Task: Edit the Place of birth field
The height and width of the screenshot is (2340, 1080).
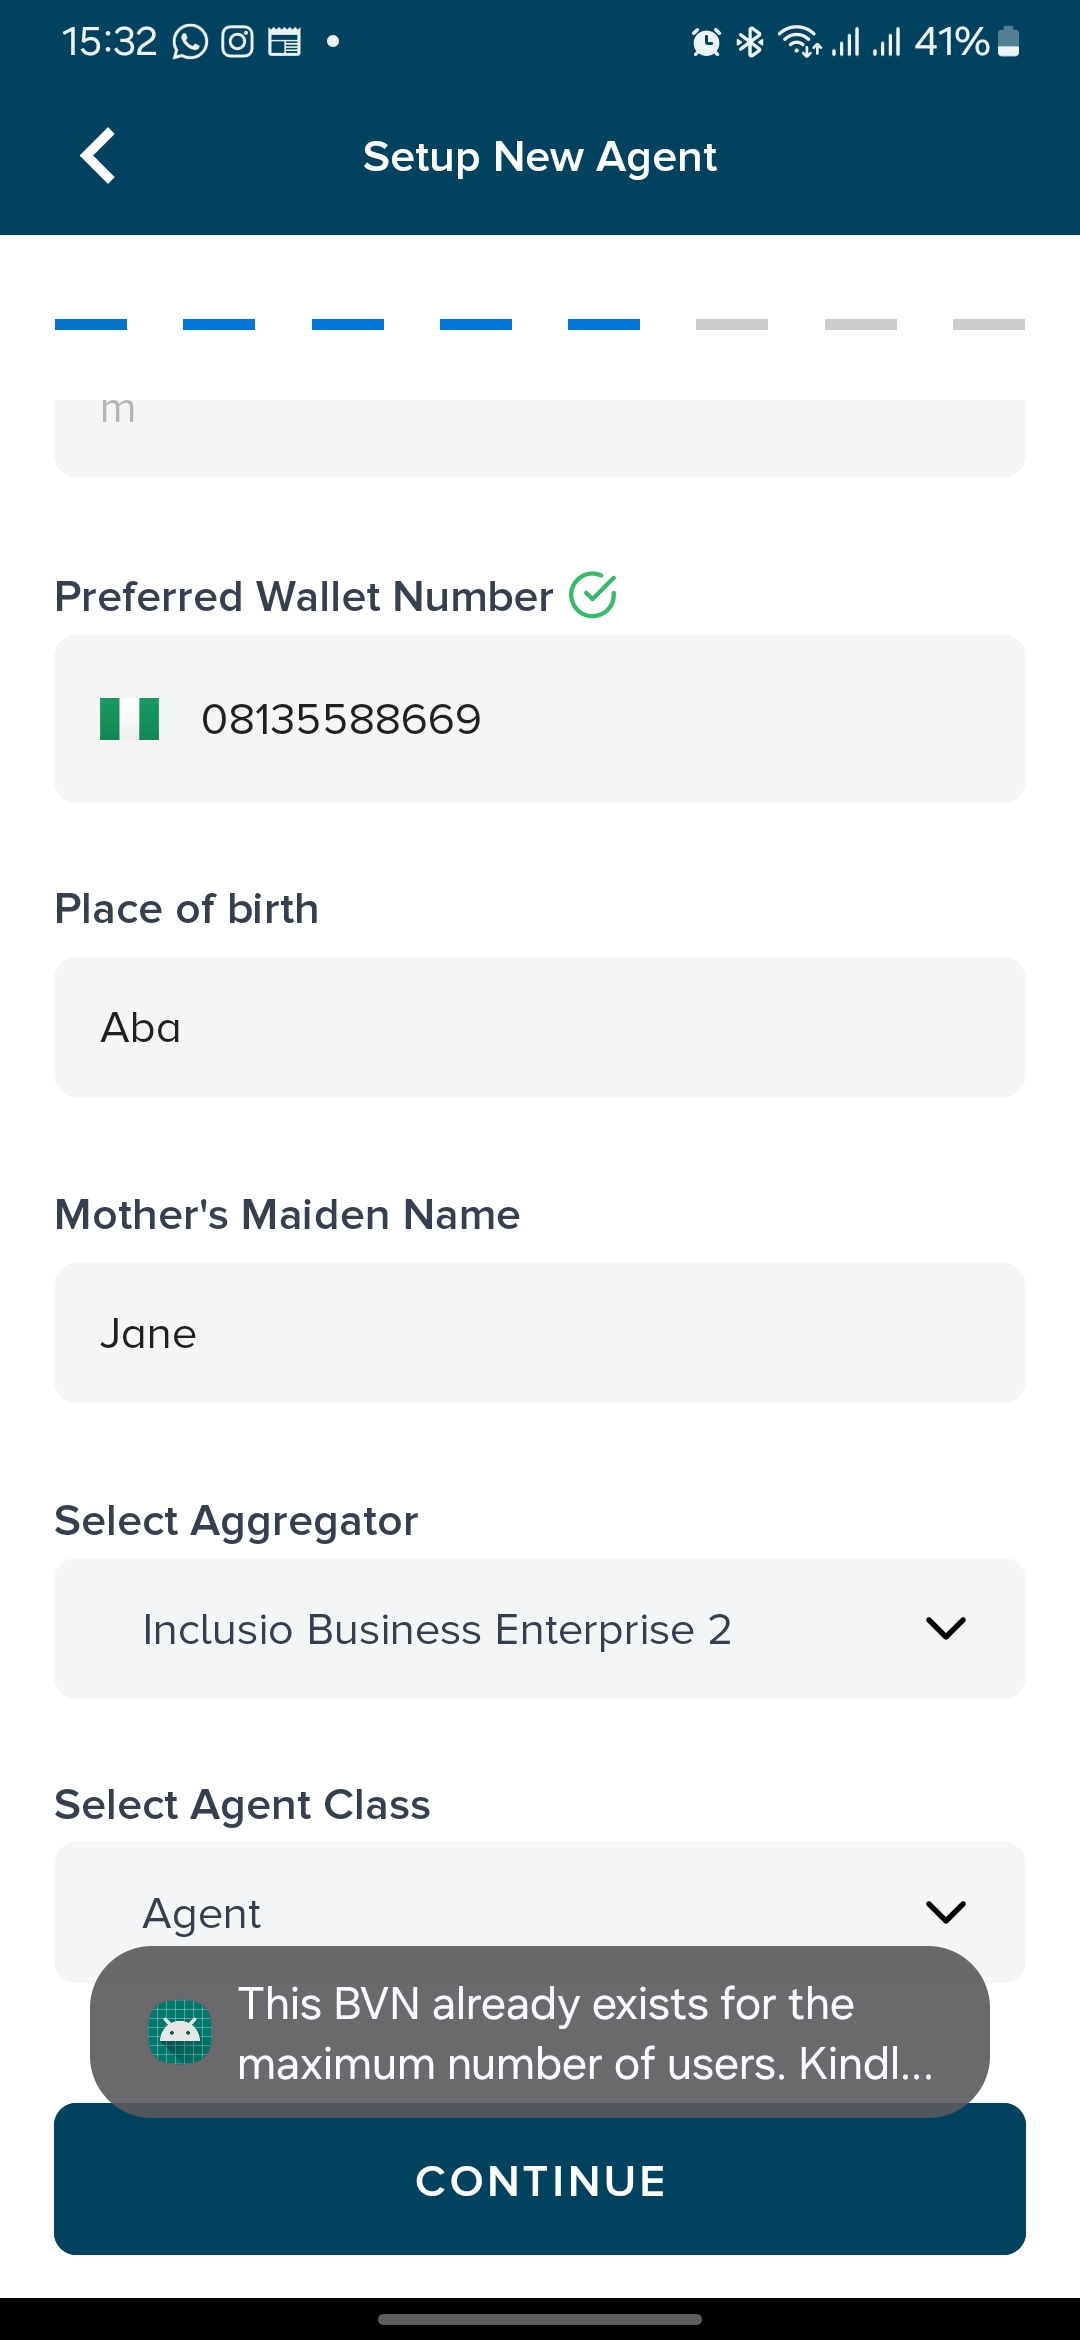Action: click(x=540, y=1027)
